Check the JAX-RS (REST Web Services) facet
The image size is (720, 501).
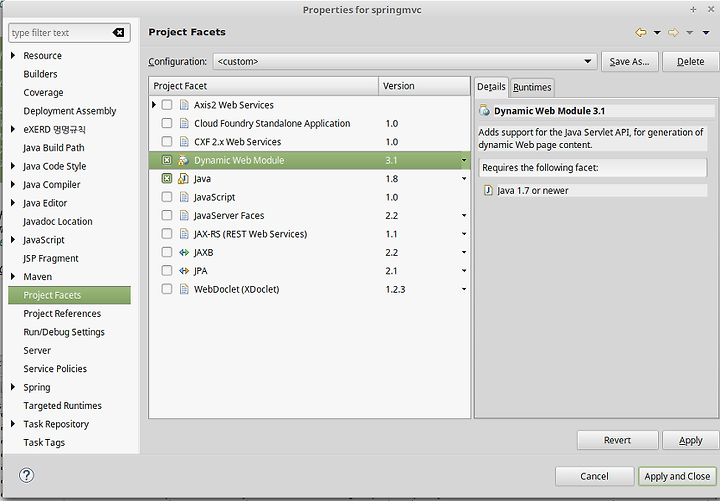click(167, 233)
